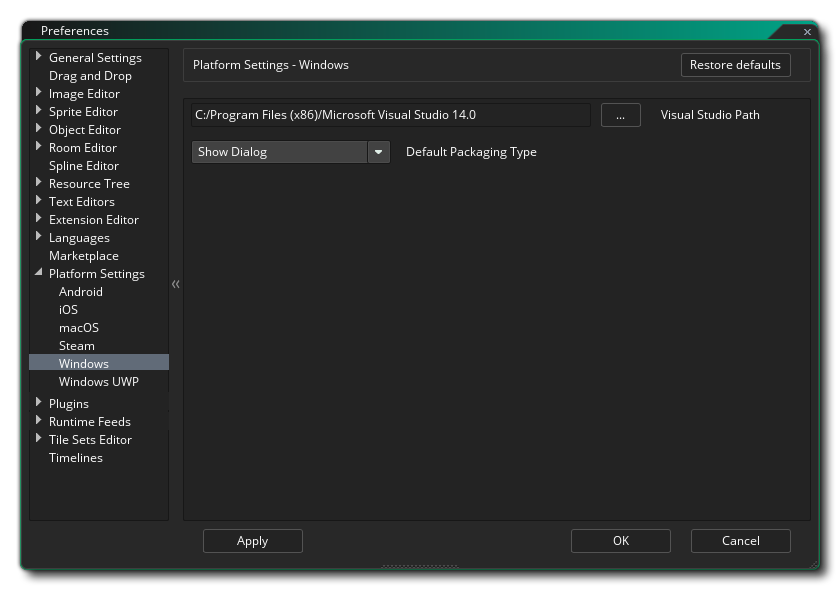Open the macOS platform settings
840x590 pixels.
click(79, 328)
